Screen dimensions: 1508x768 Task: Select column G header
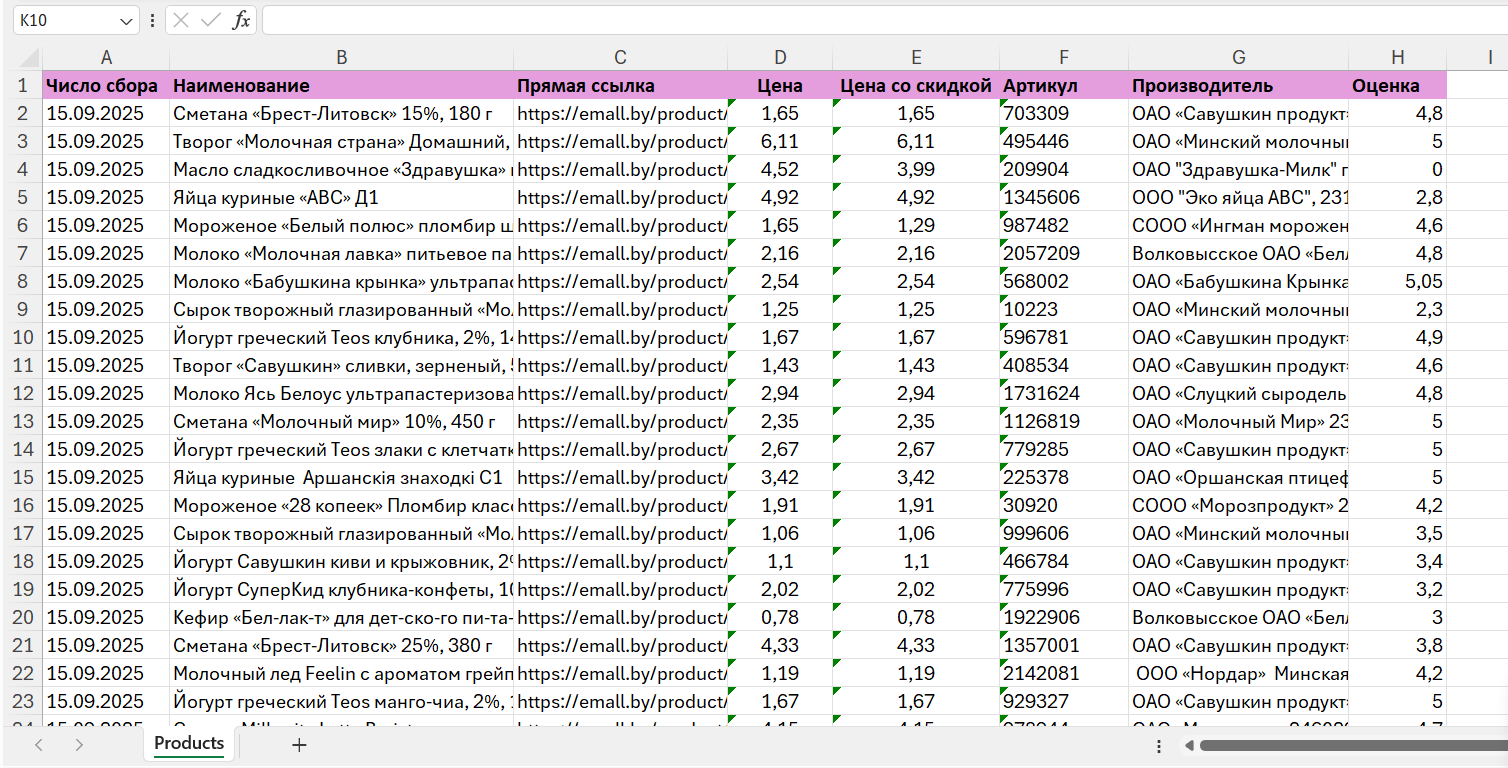1239,57
